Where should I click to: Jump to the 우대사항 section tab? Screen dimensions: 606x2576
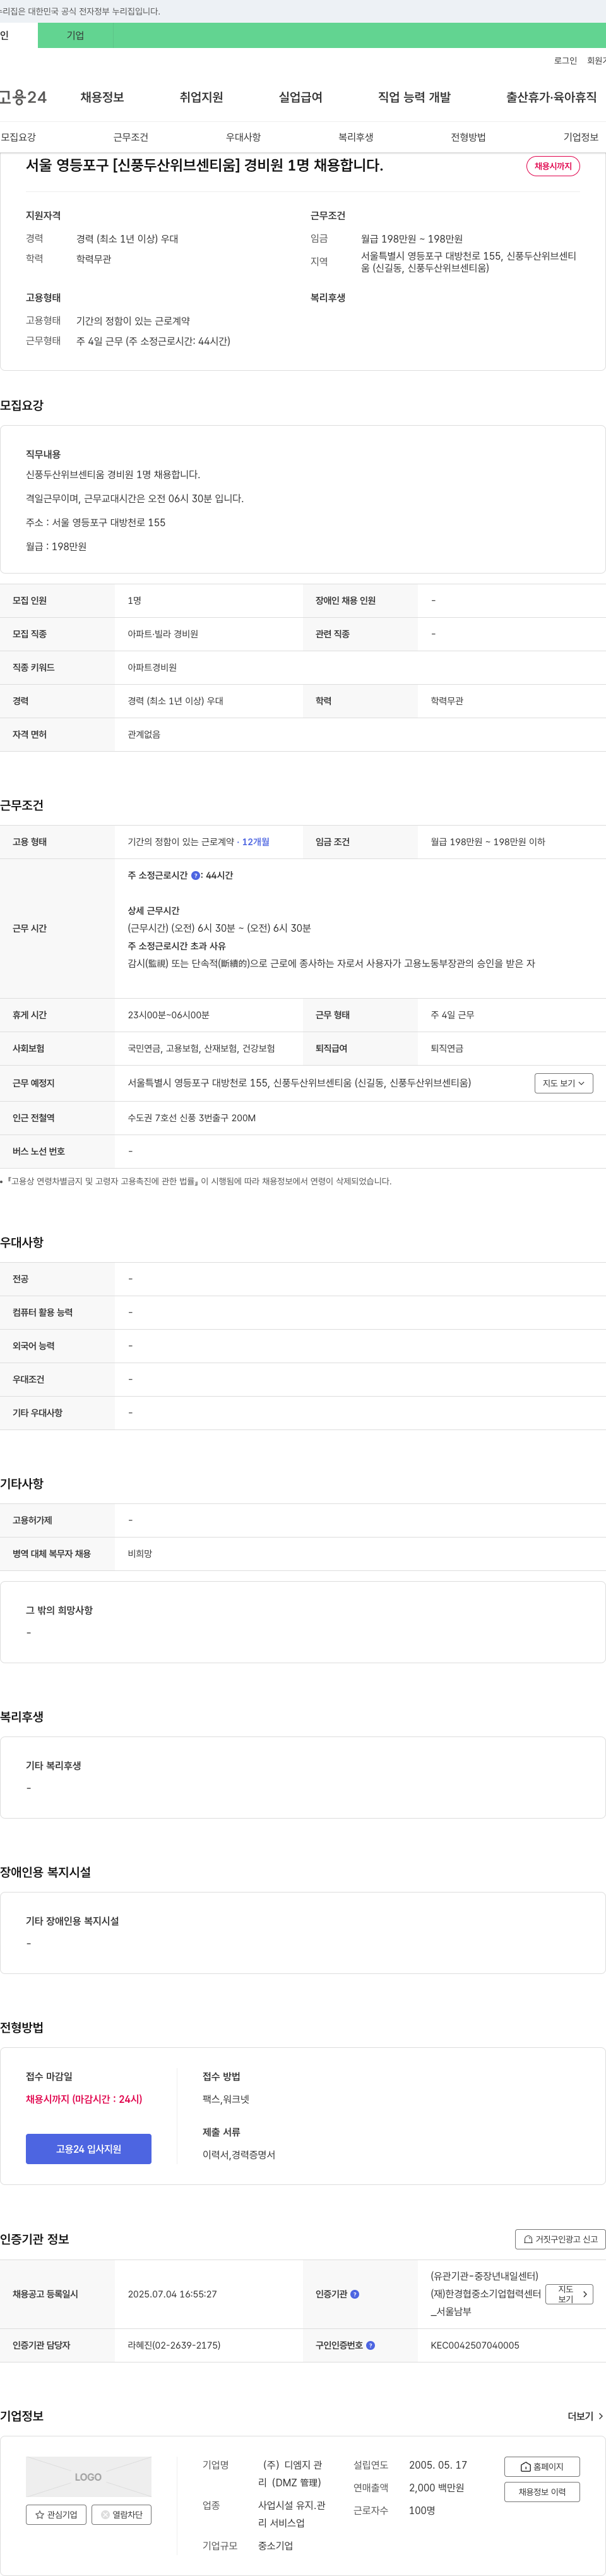243,137
